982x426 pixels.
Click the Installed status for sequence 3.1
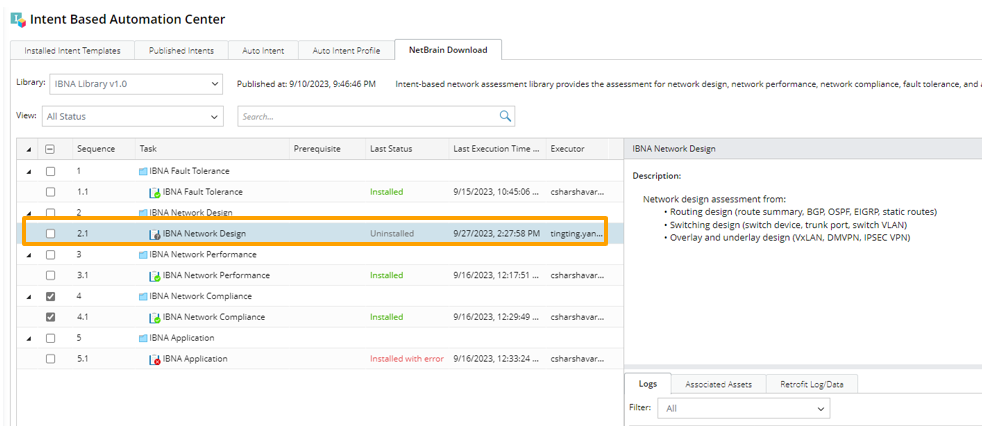coord(386,275)
